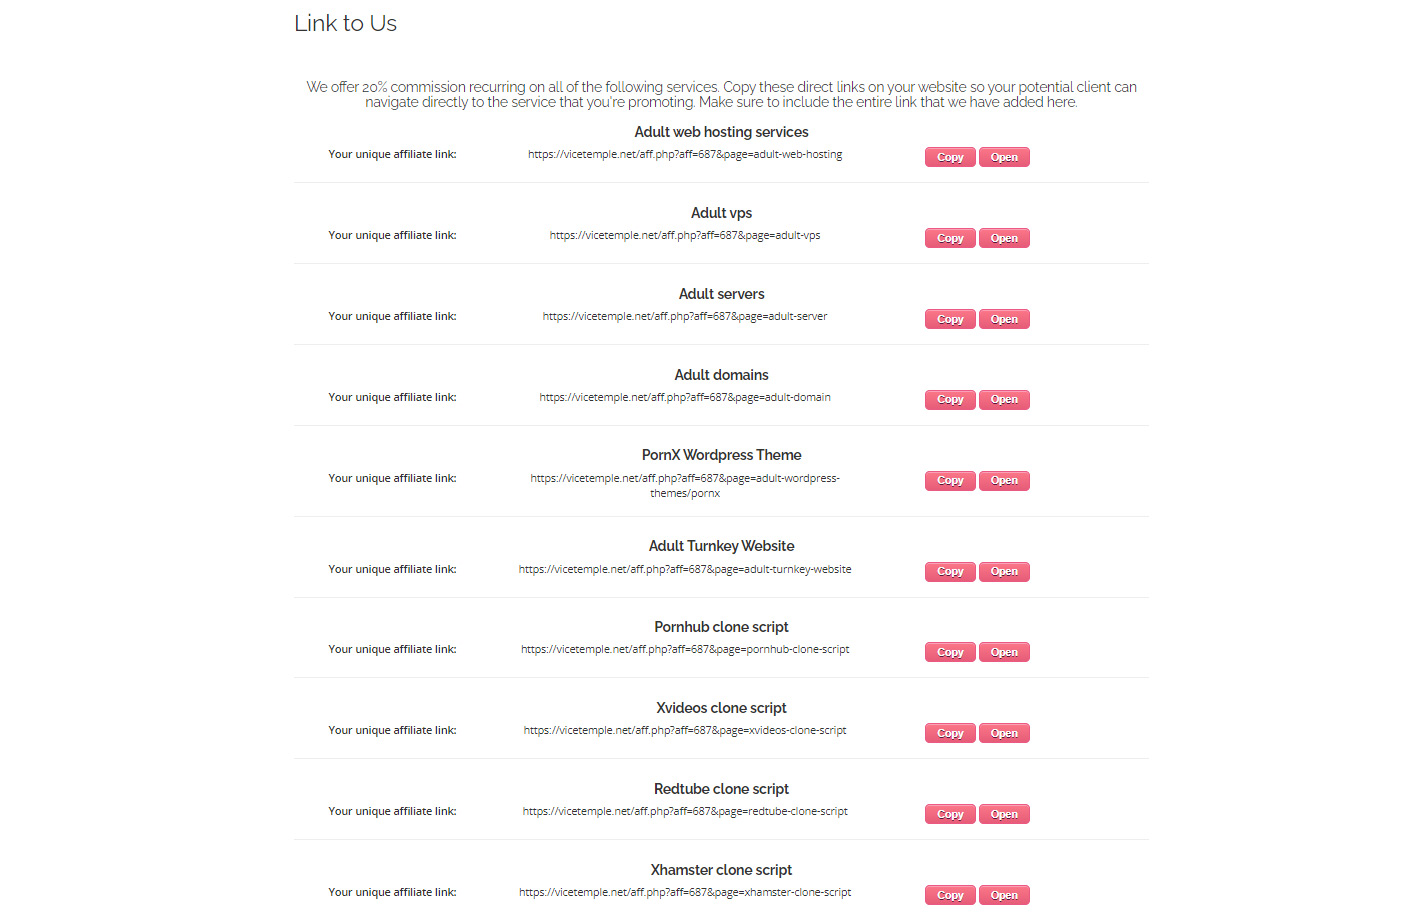This screenshot has height=919, width=1402.
Task: Open the Xvideos clone script link
Action: tap(1004, 734)
